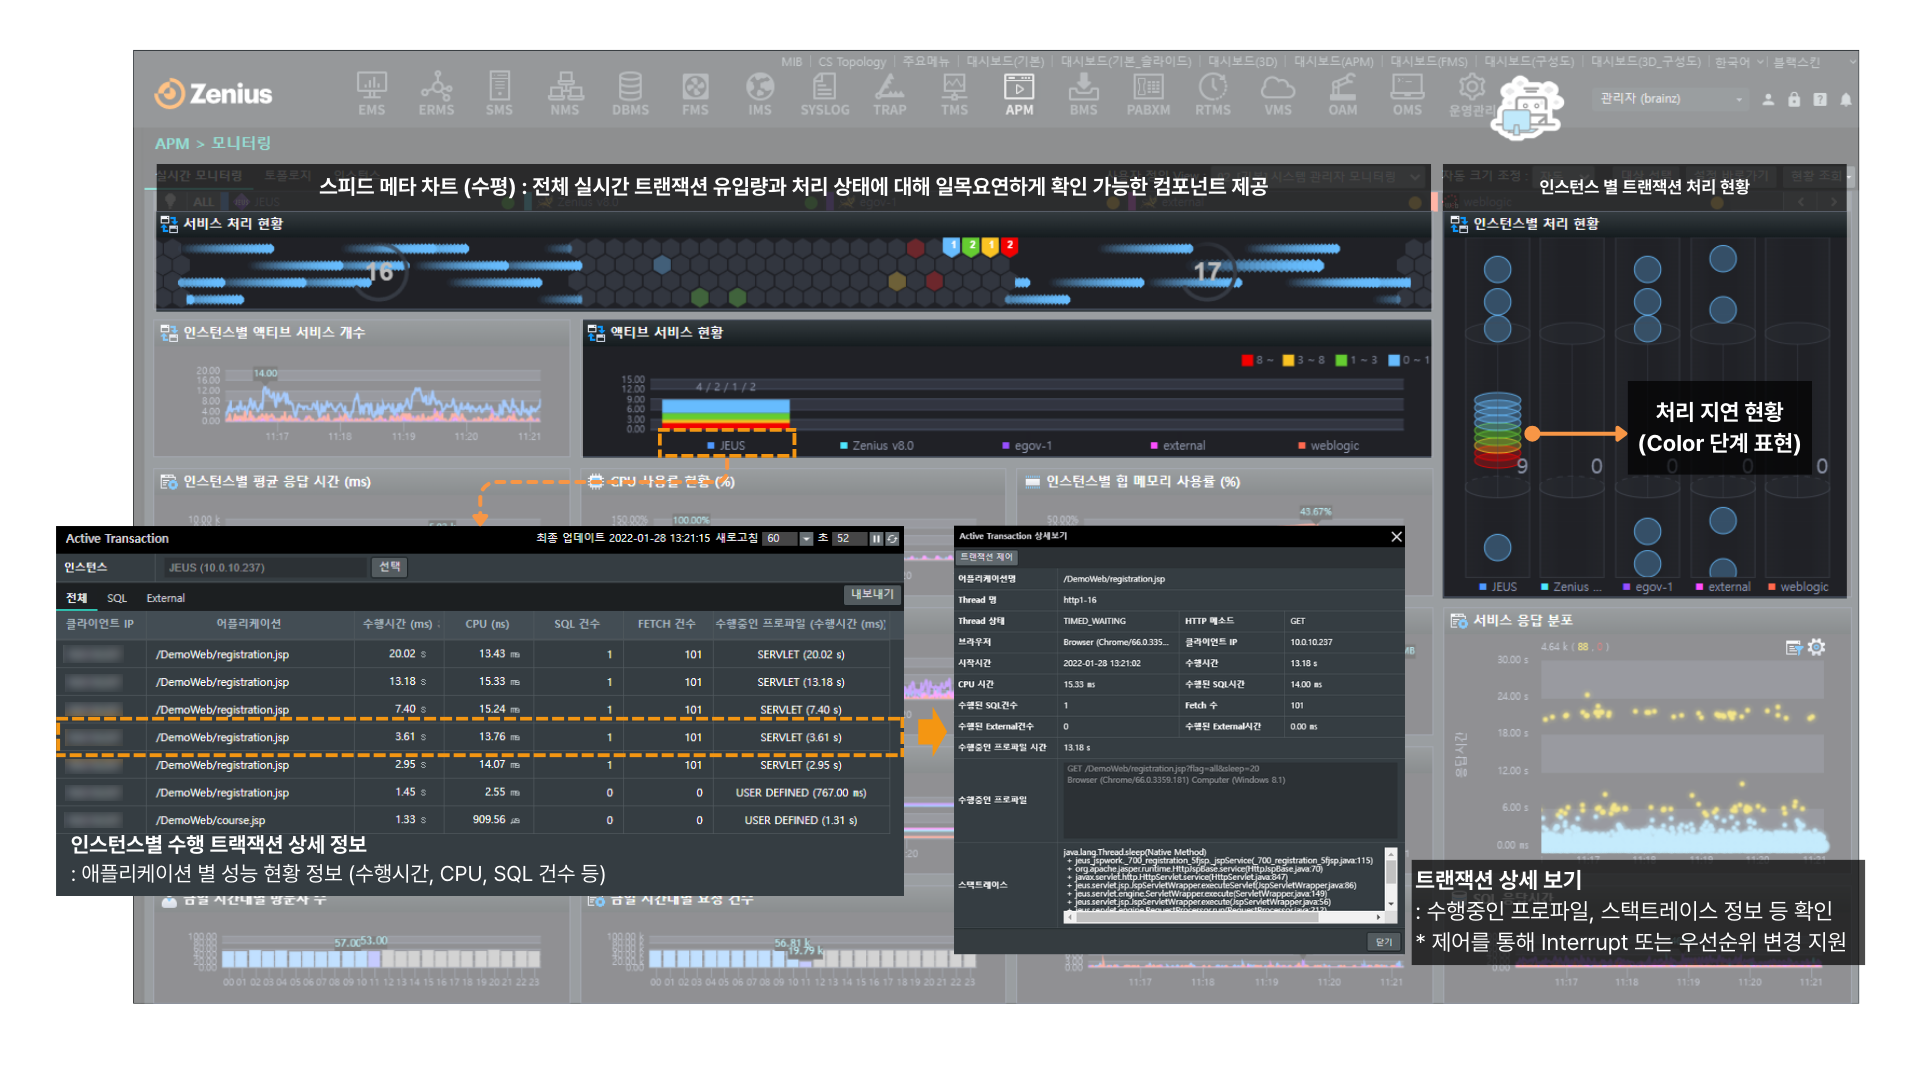The height and width of the screenshot is (1080, 1920).
Task: Open the 한국어 language dropdown
Action: pos(1740,62)
